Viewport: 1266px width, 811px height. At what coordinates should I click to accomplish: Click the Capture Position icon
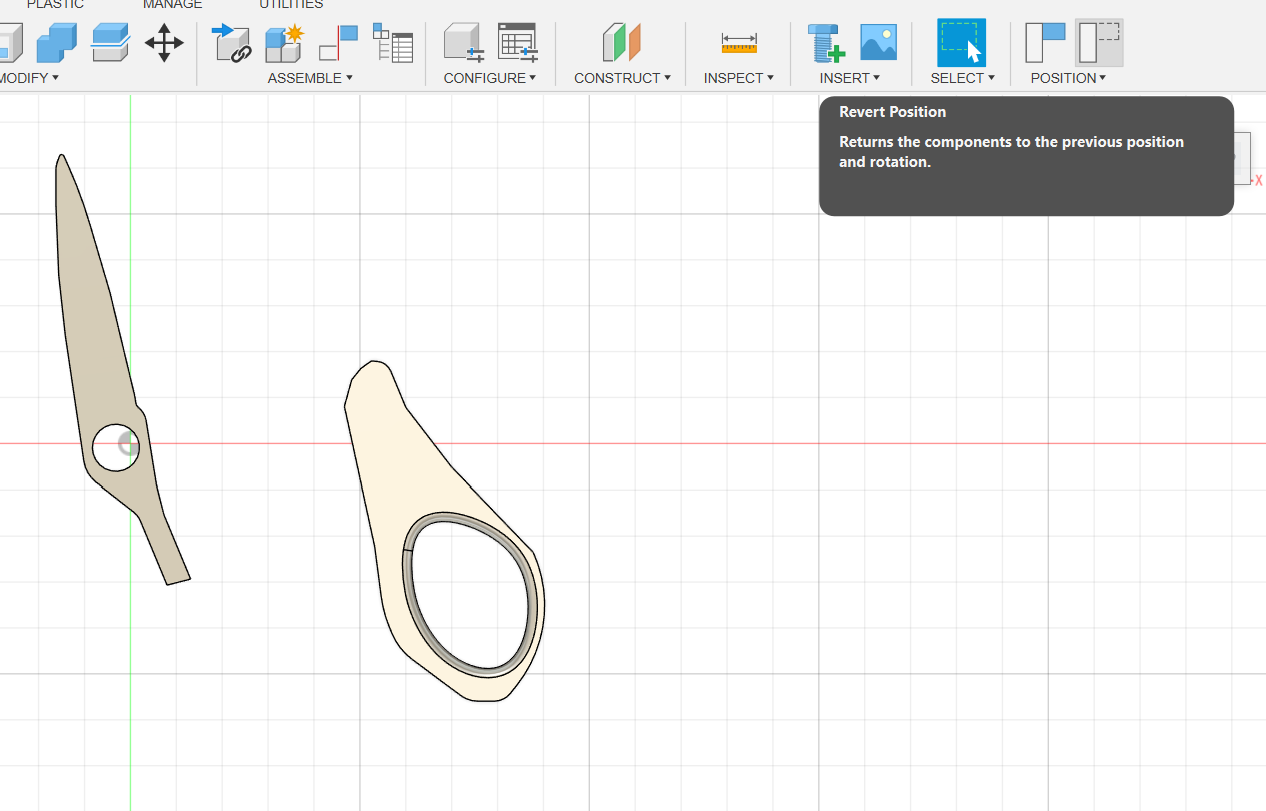1045,43
